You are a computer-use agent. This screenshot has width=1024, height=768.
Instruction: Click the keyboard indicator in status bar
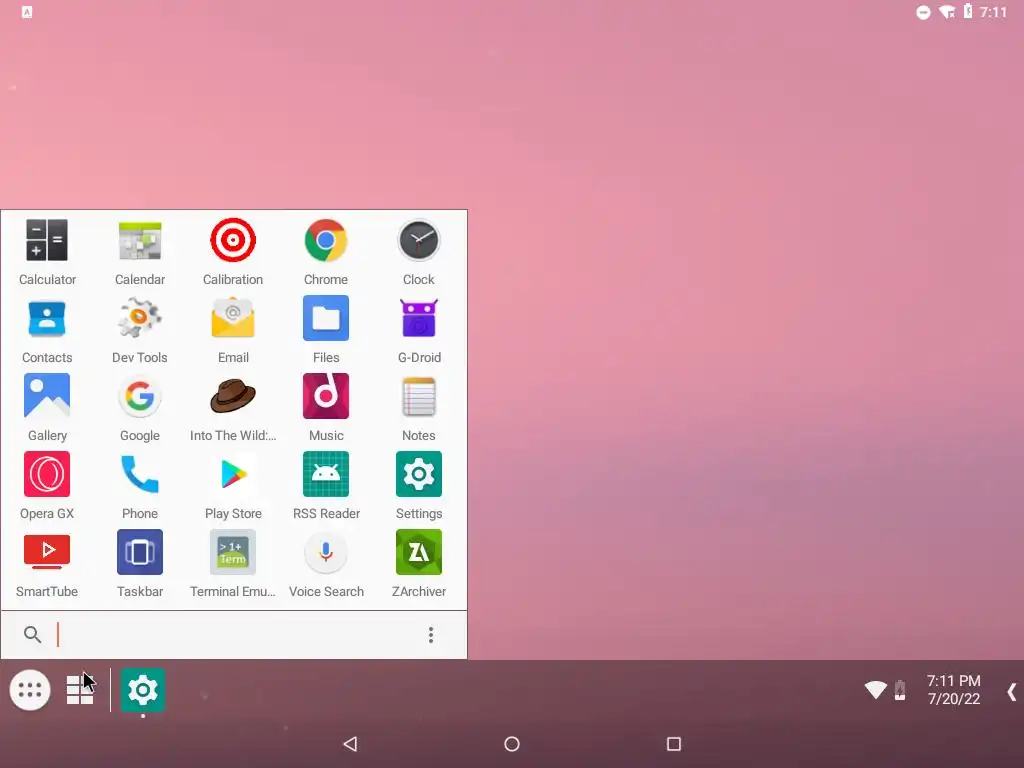[27, 12]
